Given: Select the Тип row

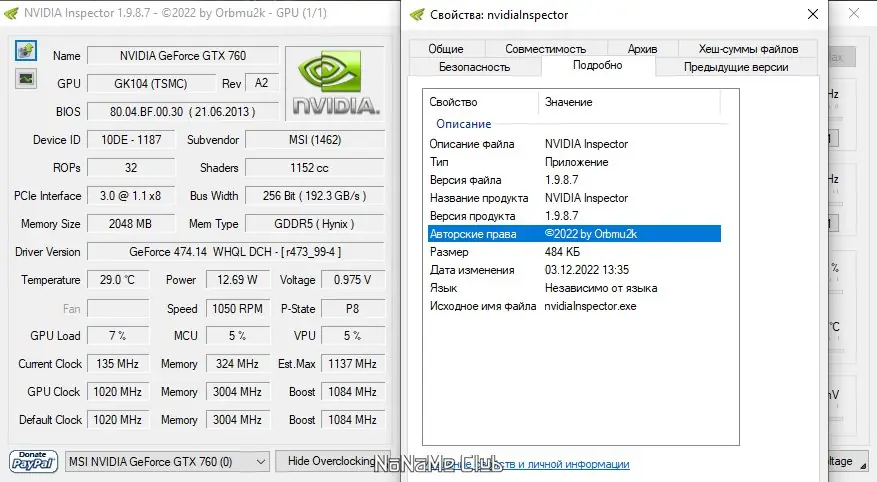Looking at the screenshot, I should (574, 162).
